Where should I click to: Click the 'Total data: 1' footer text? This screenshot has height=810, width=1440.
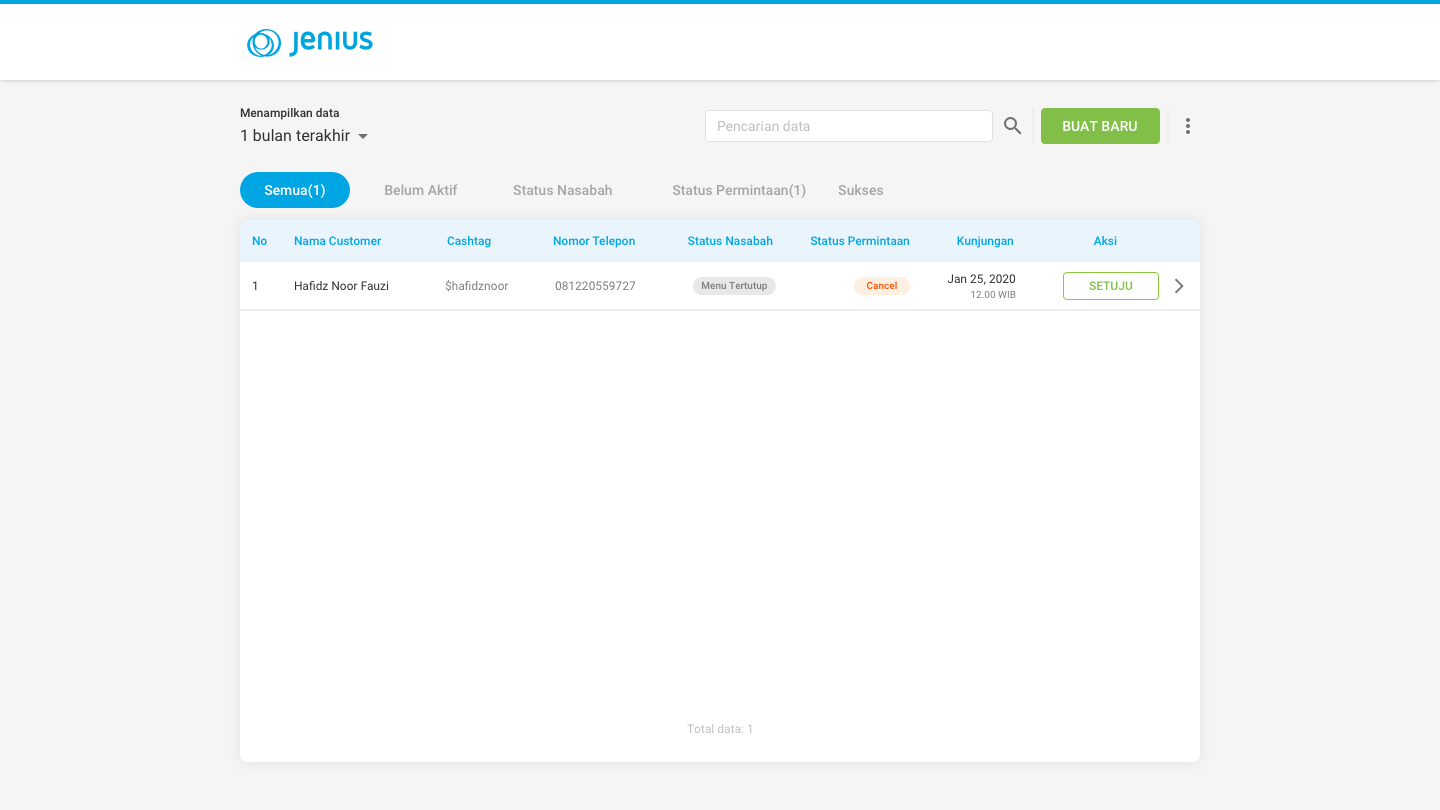pyautogui.click(x=720, y=729)
